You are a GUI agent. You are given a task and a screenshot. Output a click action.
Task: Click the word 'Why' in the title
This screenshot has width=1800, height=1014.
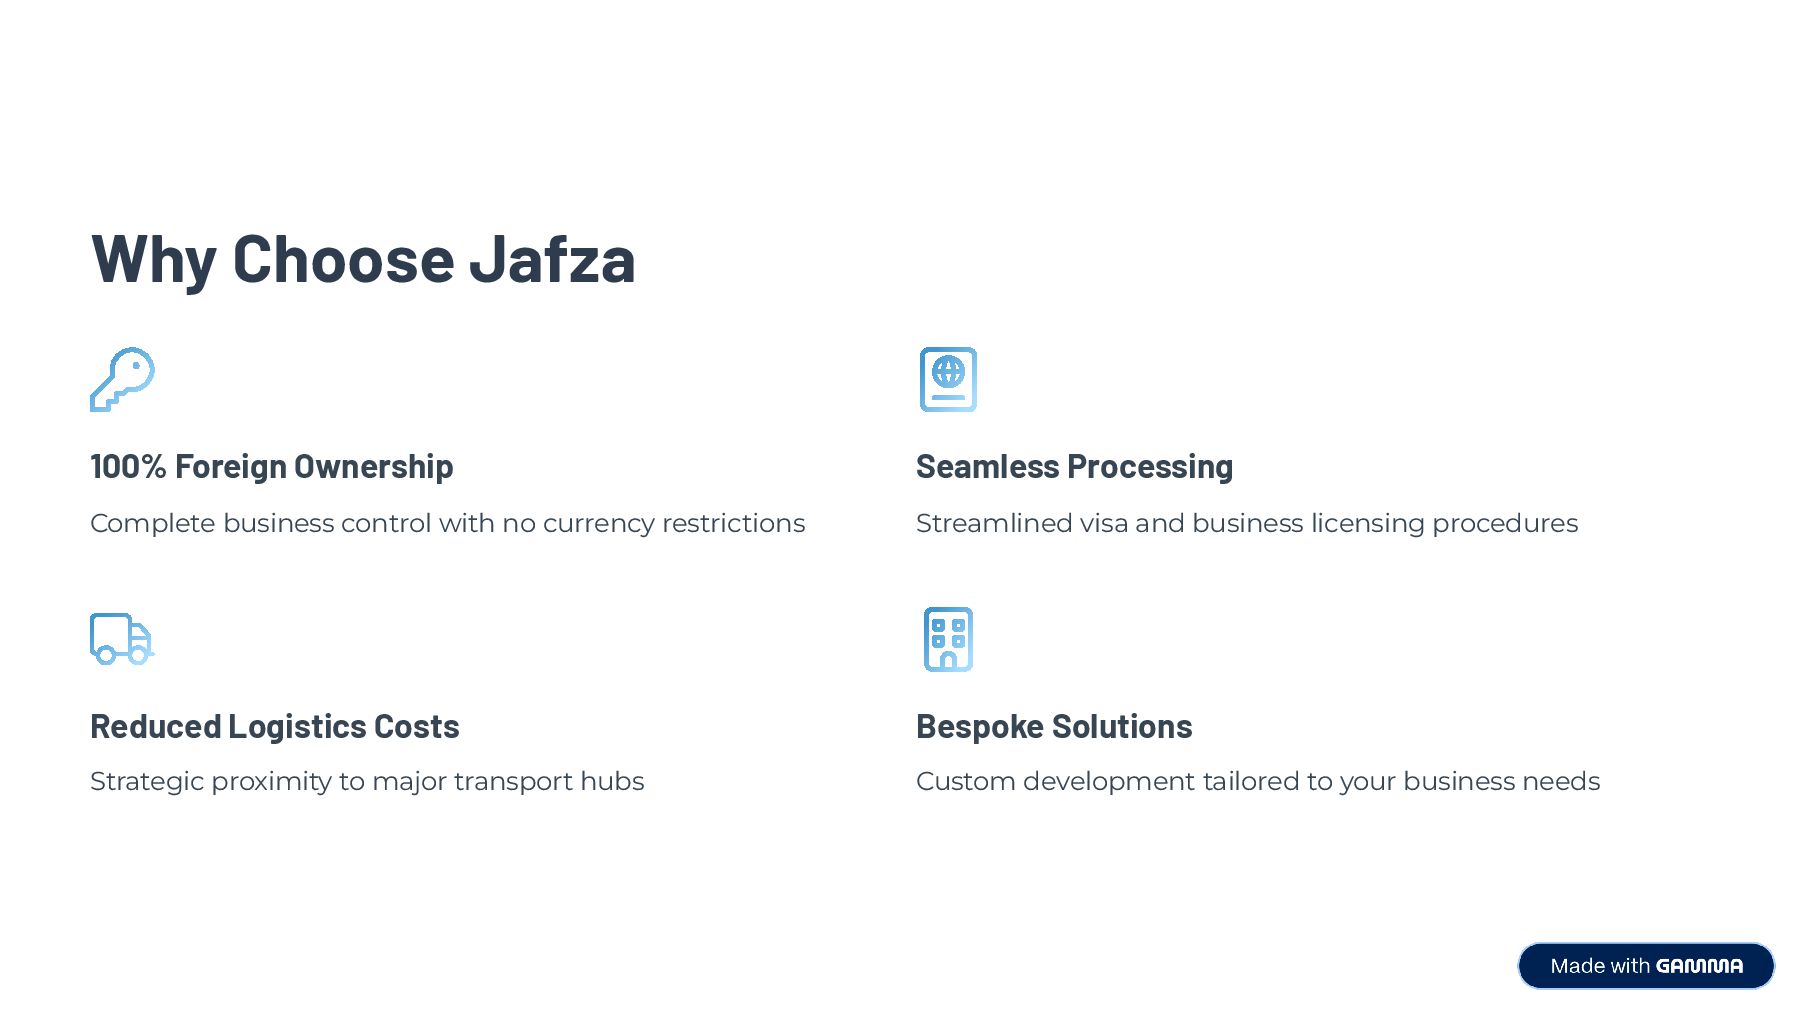[153, 259]
